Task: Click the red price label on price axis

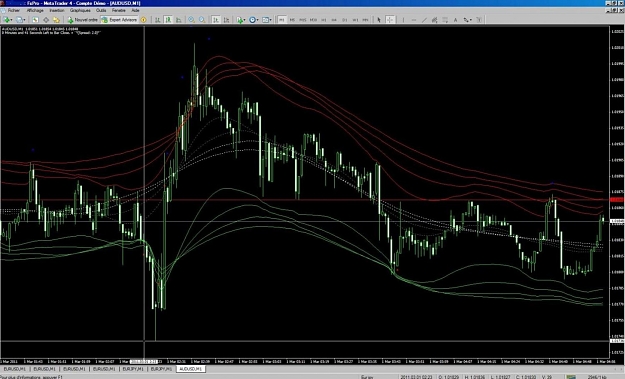Action: click(617, 199)
